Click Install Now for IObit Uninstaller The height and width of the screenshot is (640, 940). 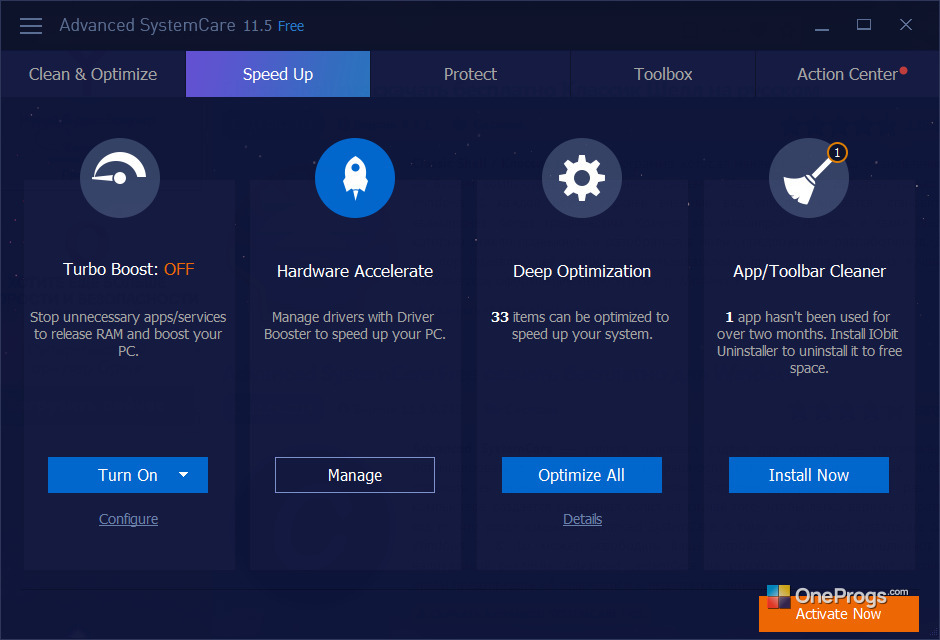point(809,475)
